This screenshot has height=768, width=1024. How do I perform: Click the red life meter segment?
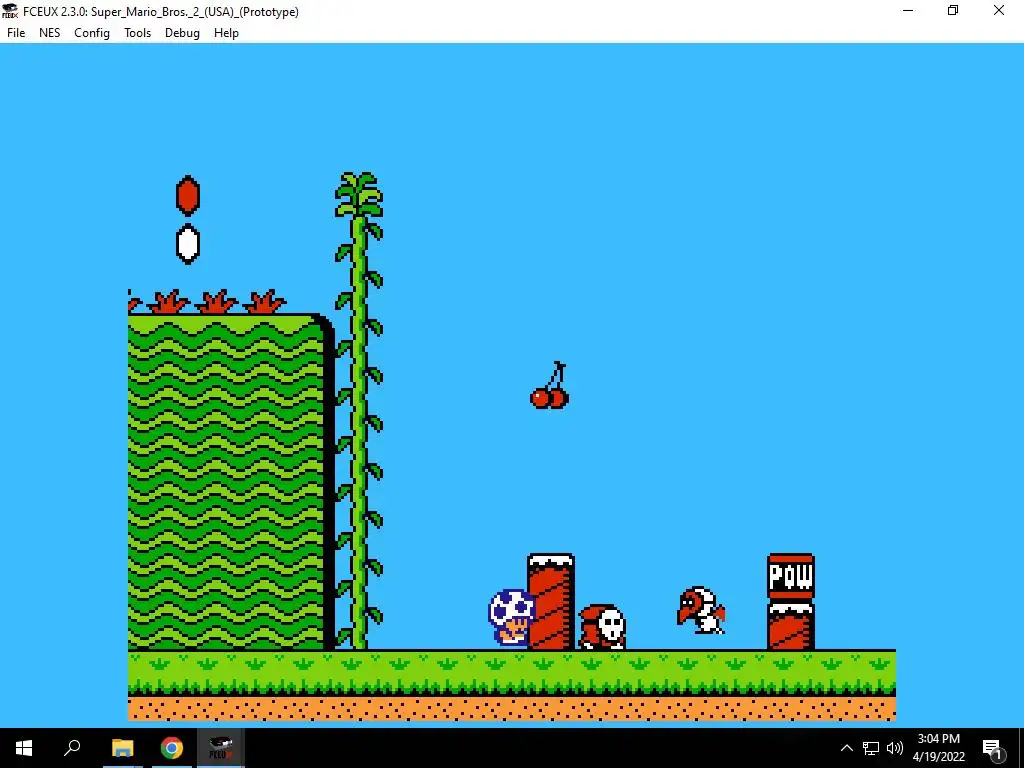point(188,195)
